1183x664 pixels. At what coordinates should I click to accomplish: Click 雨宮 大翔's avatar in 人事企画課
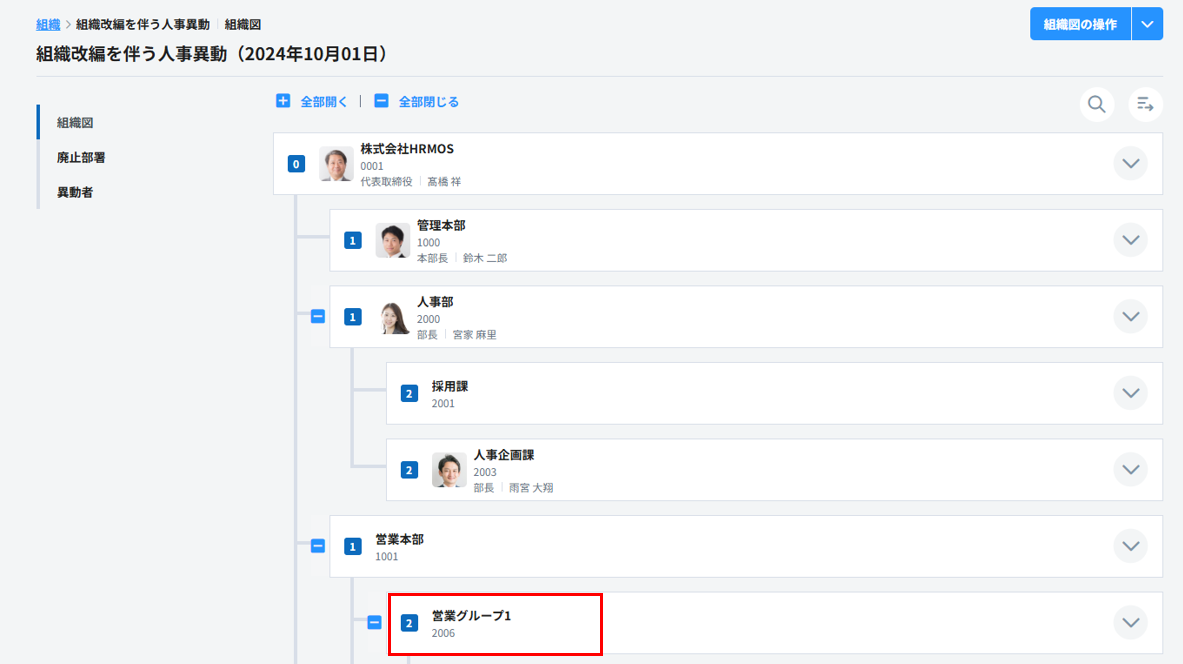tap(449, 470)
